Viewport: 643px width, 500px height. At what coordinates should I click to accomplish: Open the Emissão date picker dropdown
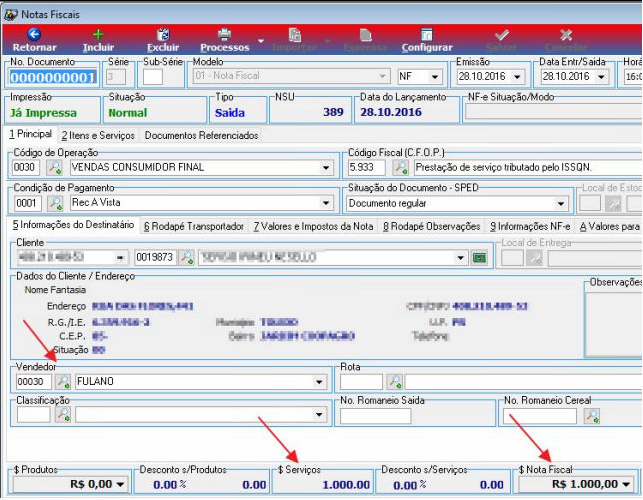[x=517, y=77]
